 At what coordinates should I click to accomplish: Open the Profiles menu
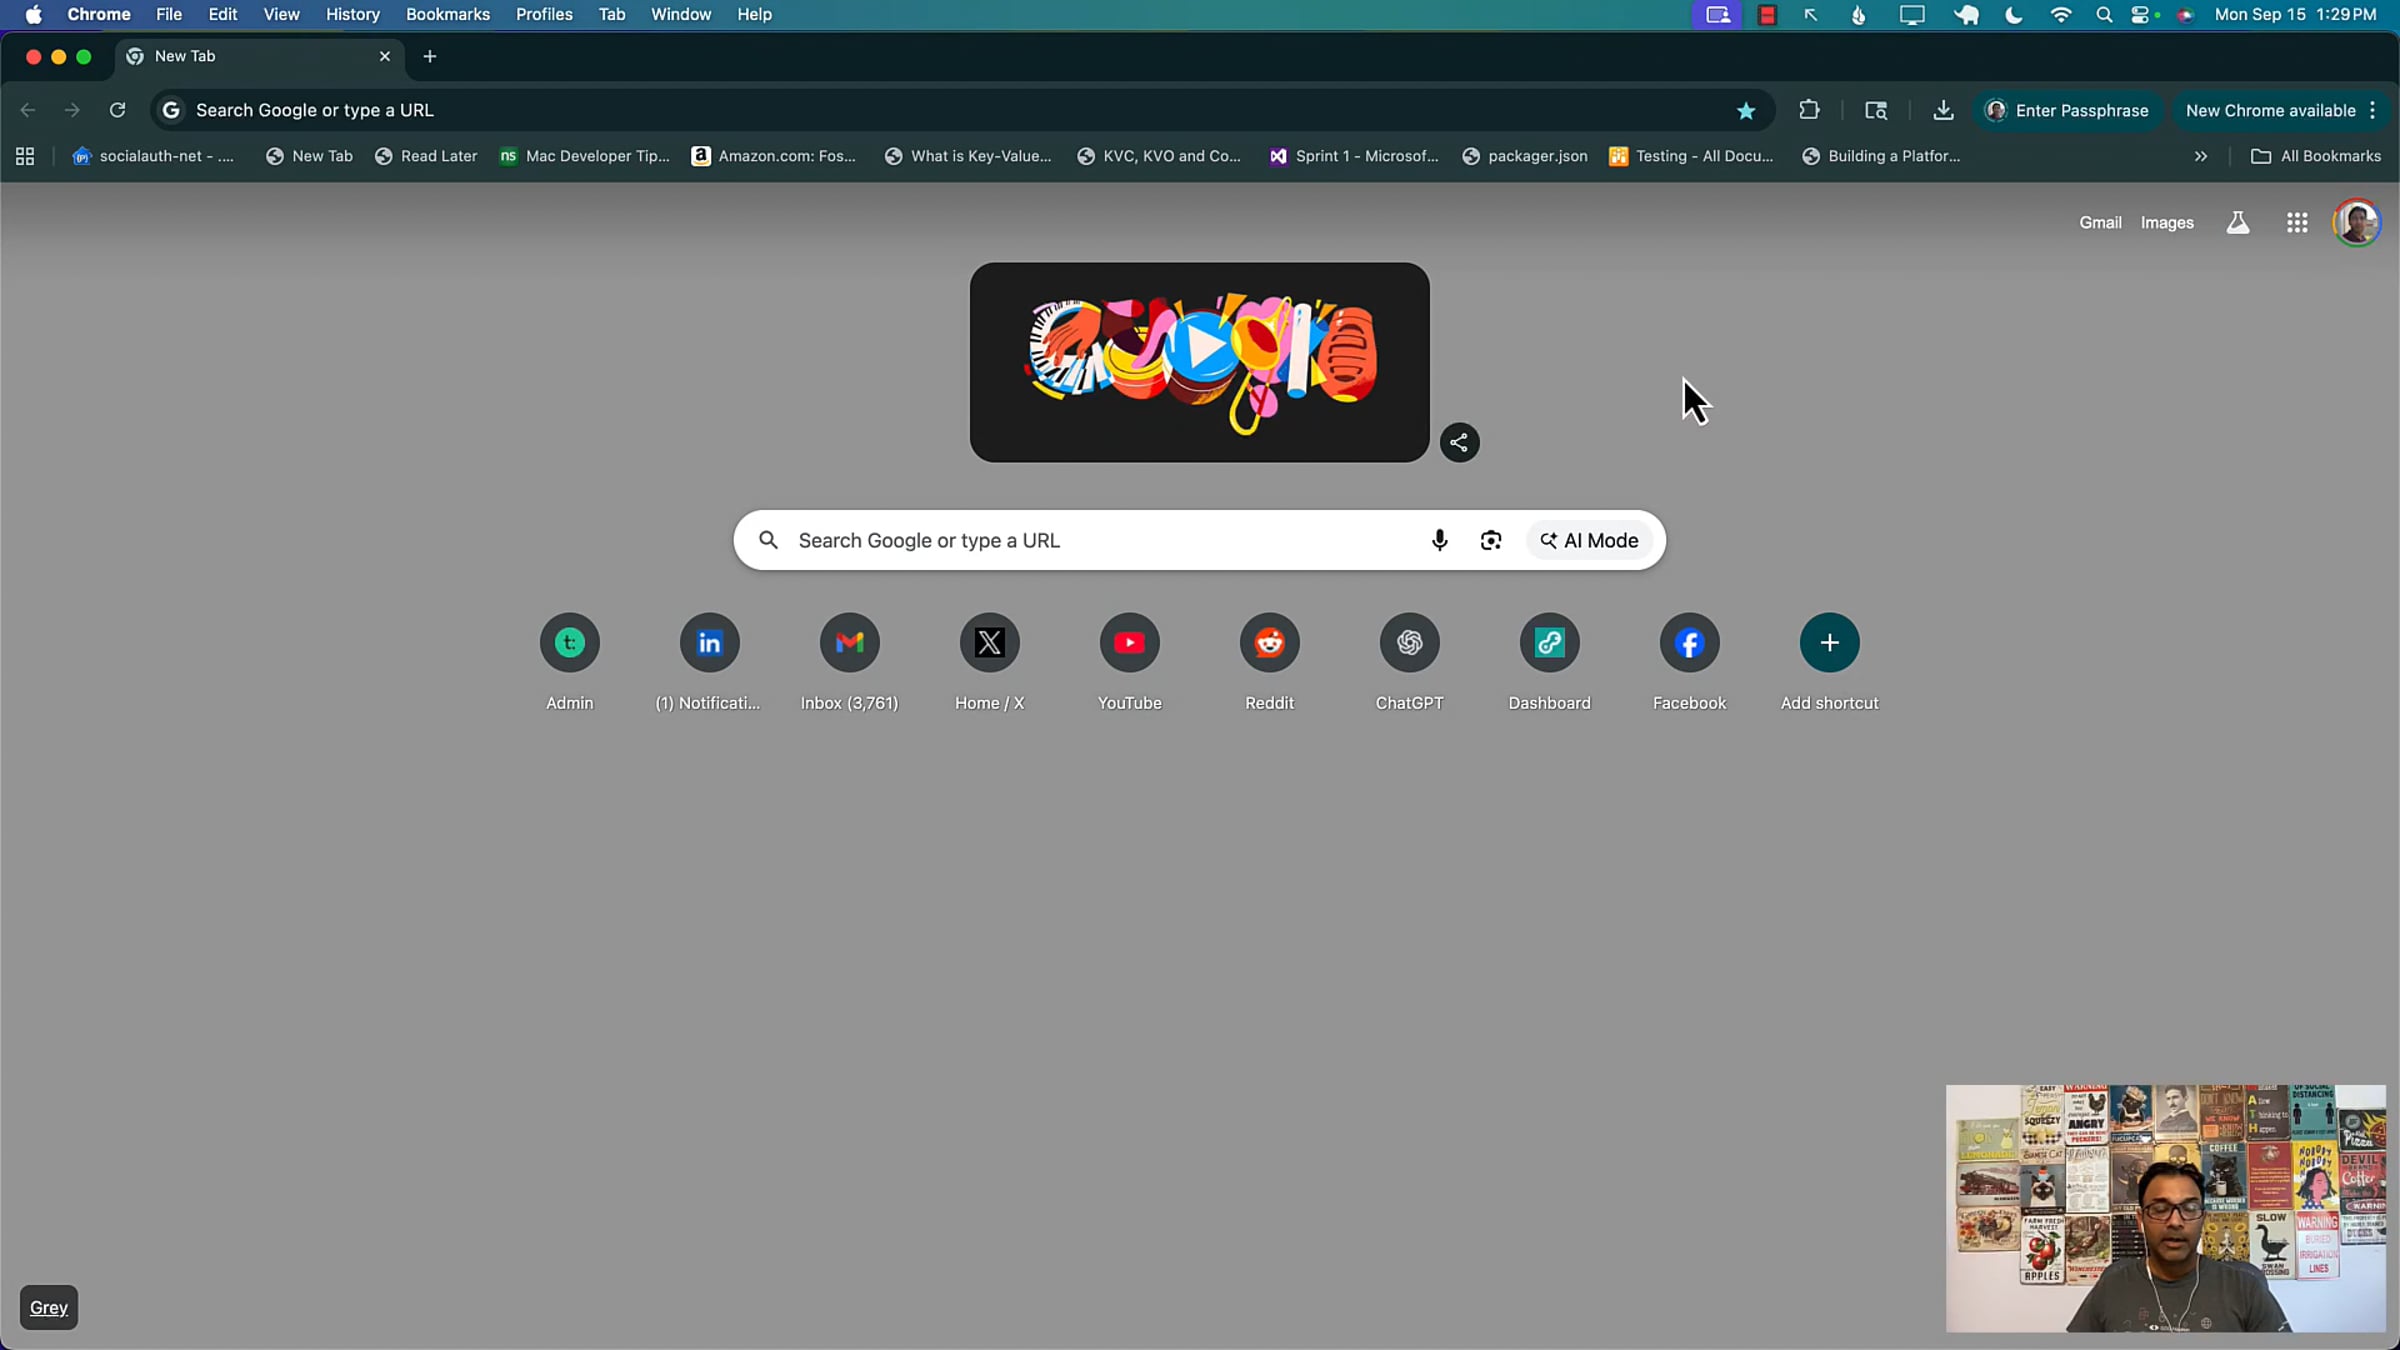[544, 14]
